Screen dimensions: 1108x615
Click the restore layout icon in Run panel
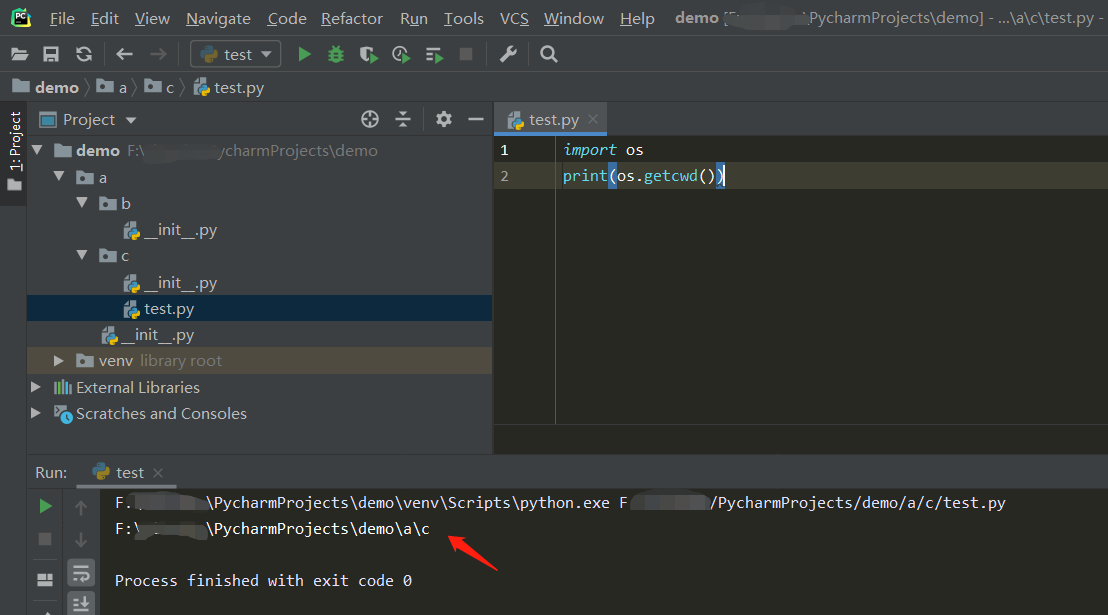tap(45, 580)
